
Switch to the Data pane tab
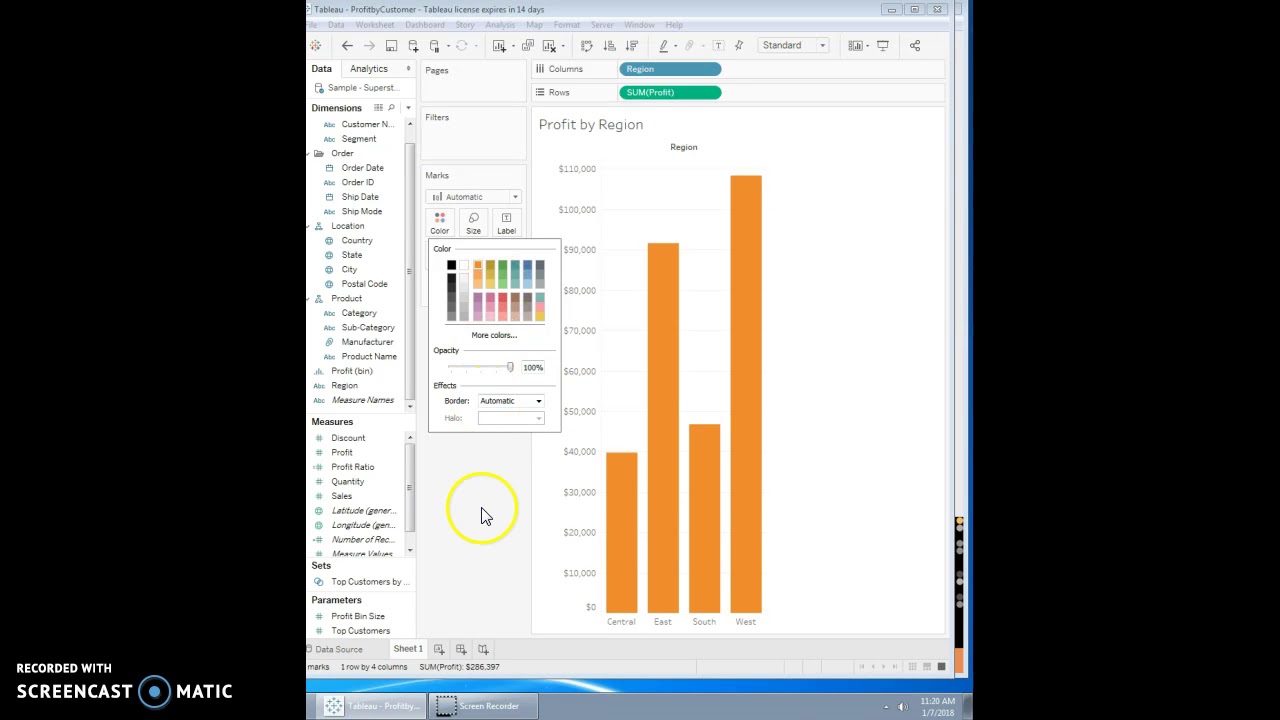pos(321,69)
